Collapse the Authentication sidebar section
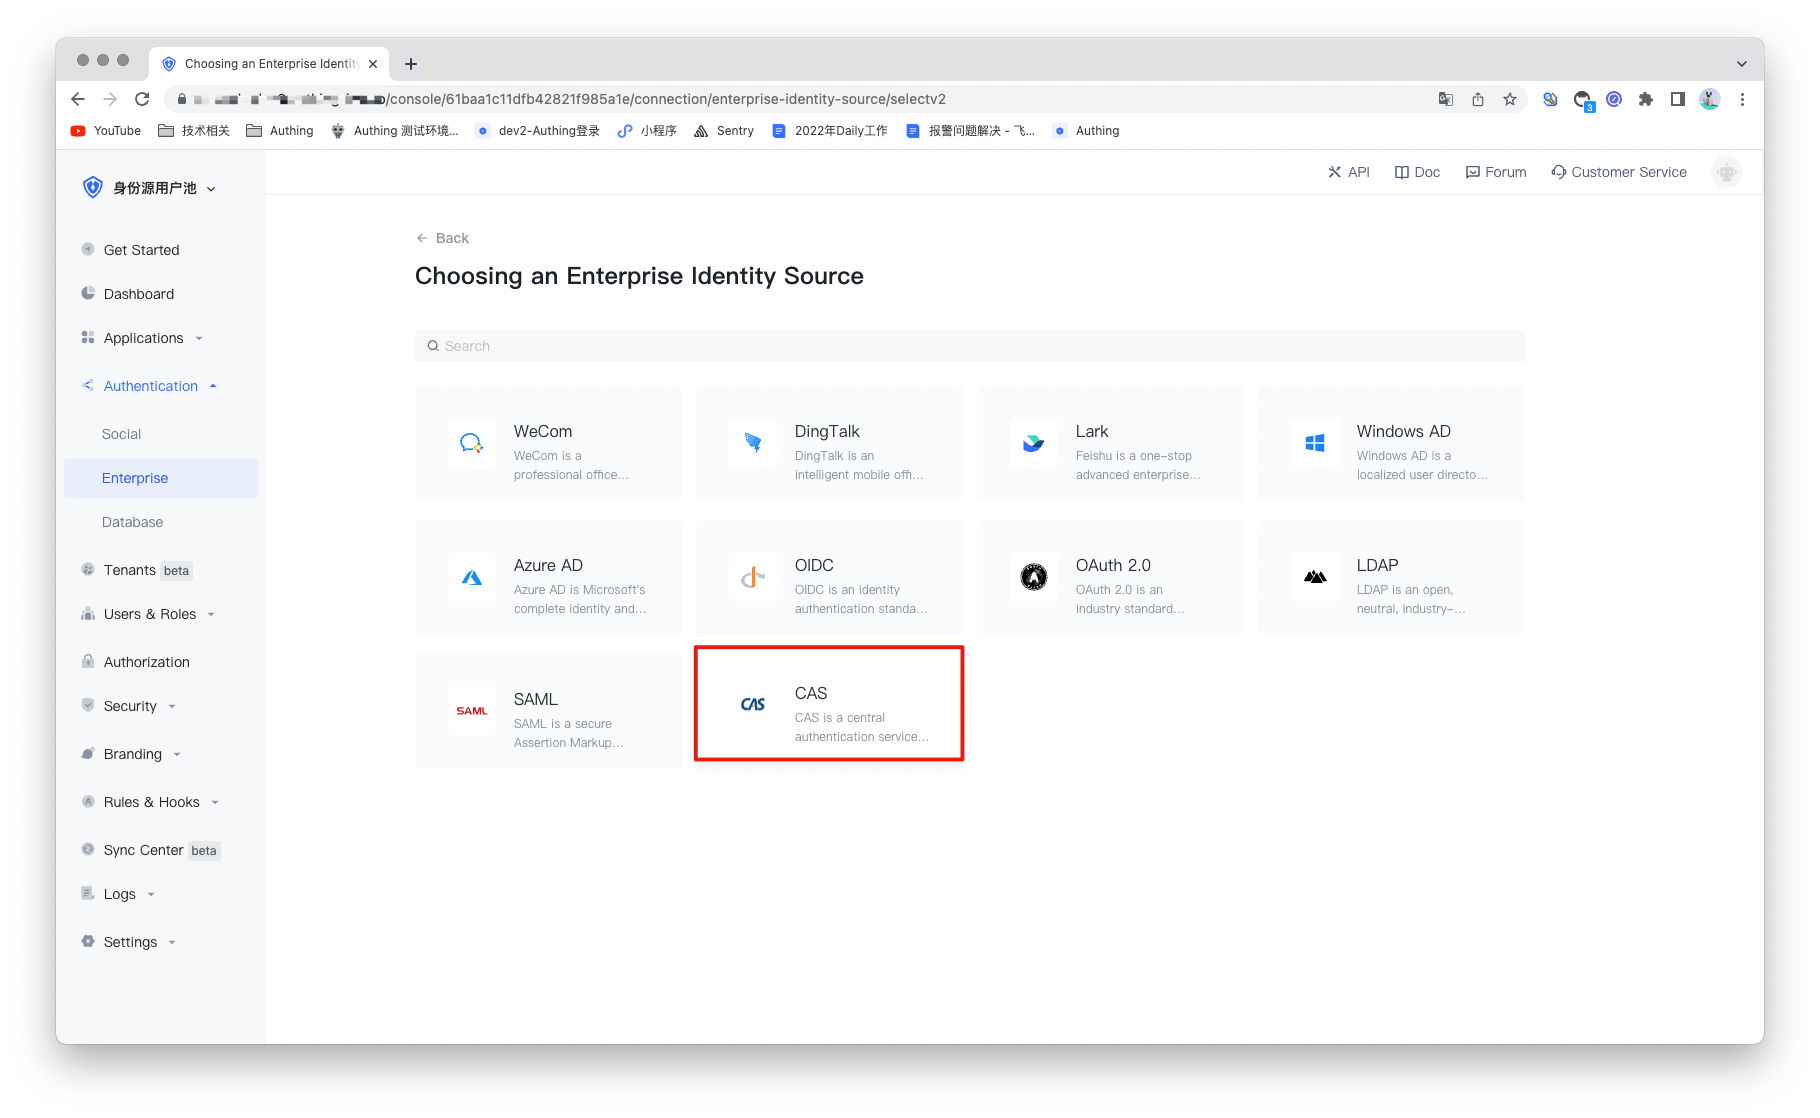Screen dimensions: 1820x1118 [213, 385]
